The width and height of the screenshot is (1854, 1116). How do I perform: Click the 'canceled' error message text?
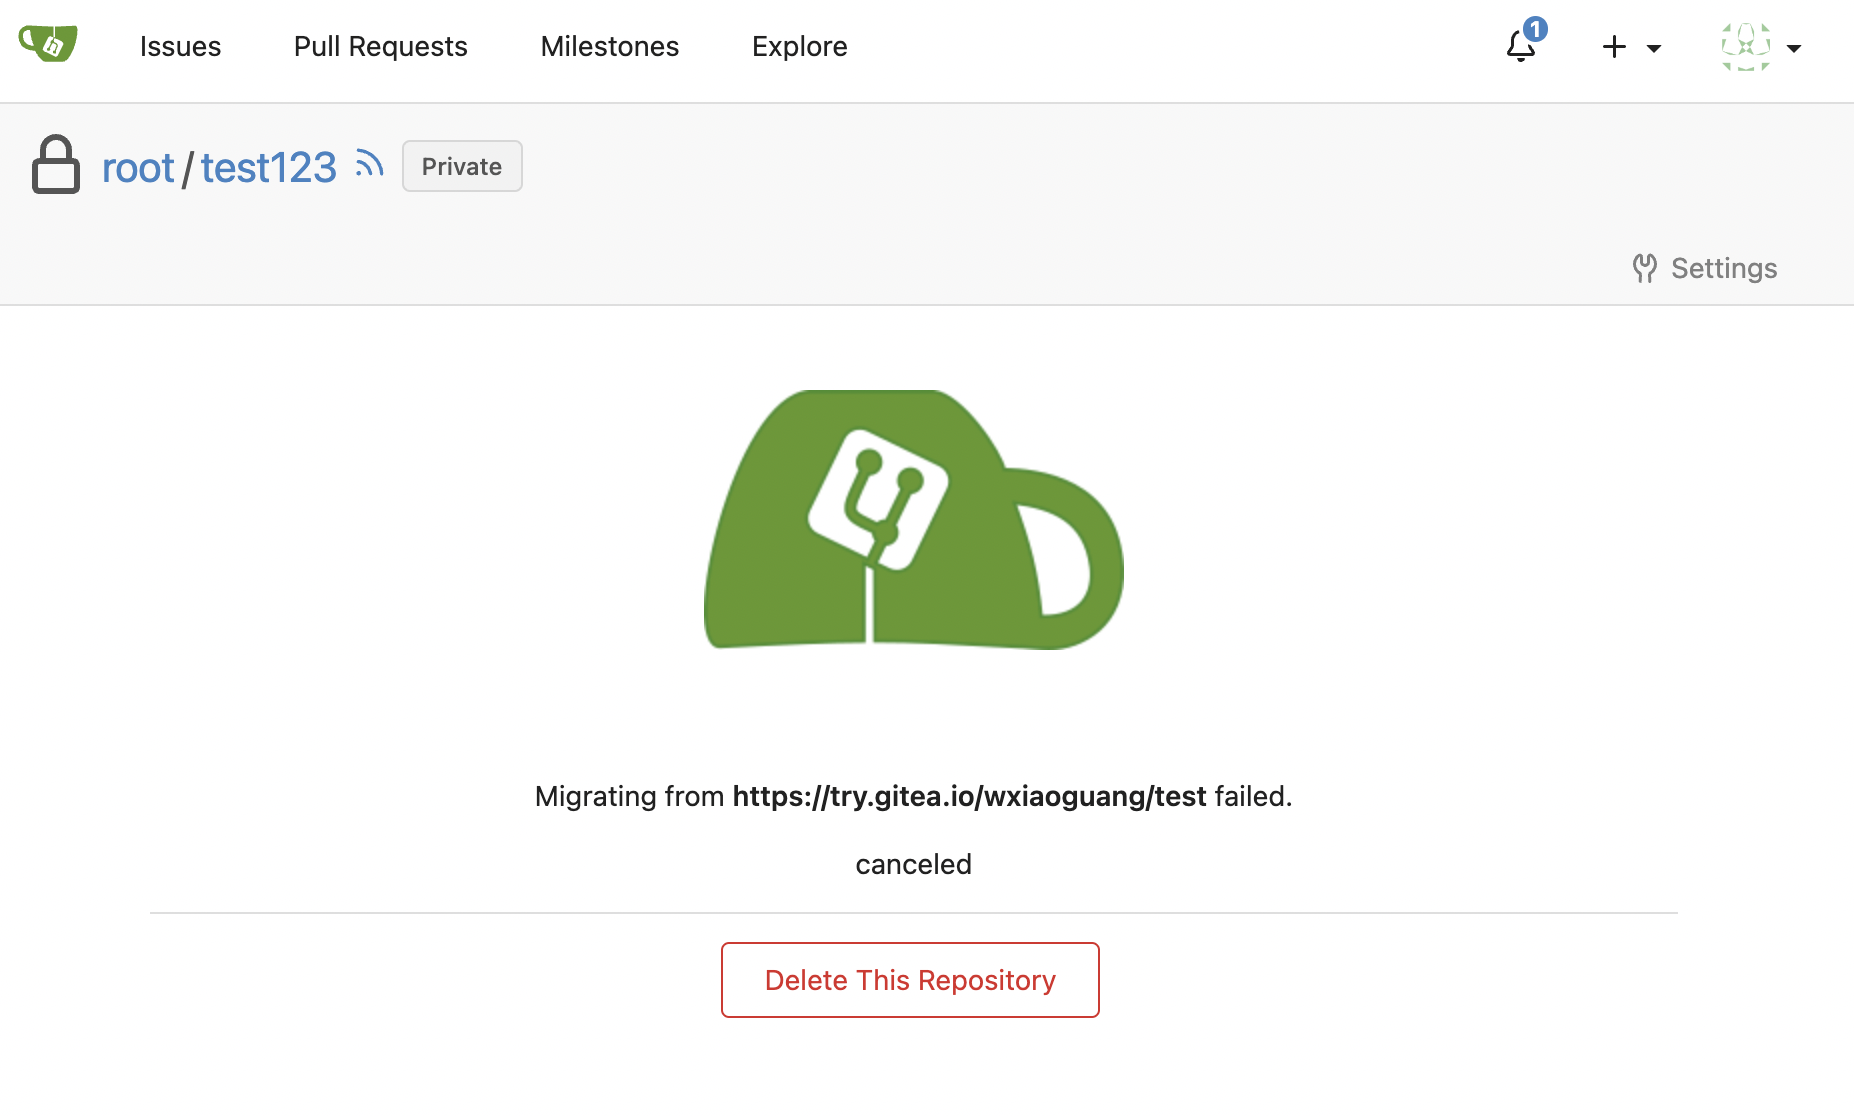[914, 864]
